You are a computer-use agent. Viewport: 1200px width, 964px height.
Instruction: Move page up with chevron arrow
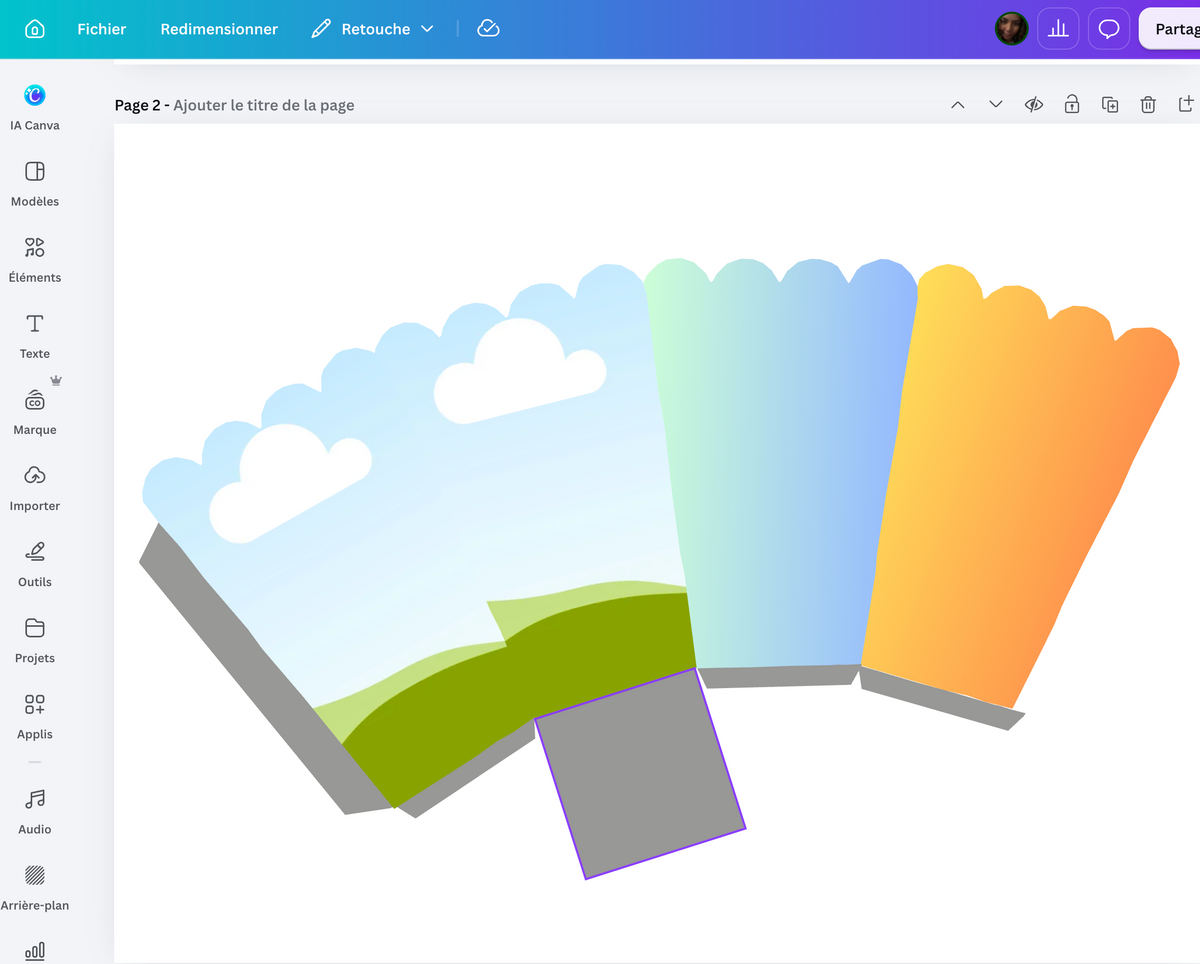click(x=958, y=105)
